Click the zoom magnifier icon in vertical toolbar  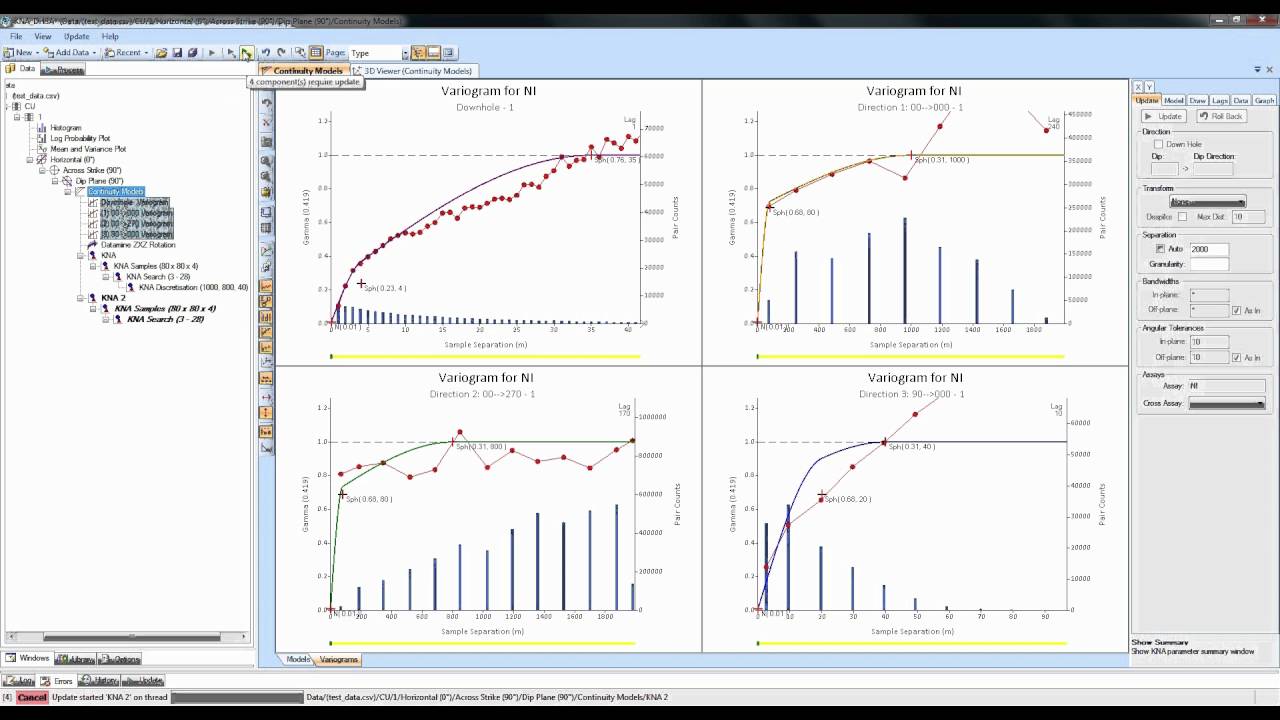(266, 160)
